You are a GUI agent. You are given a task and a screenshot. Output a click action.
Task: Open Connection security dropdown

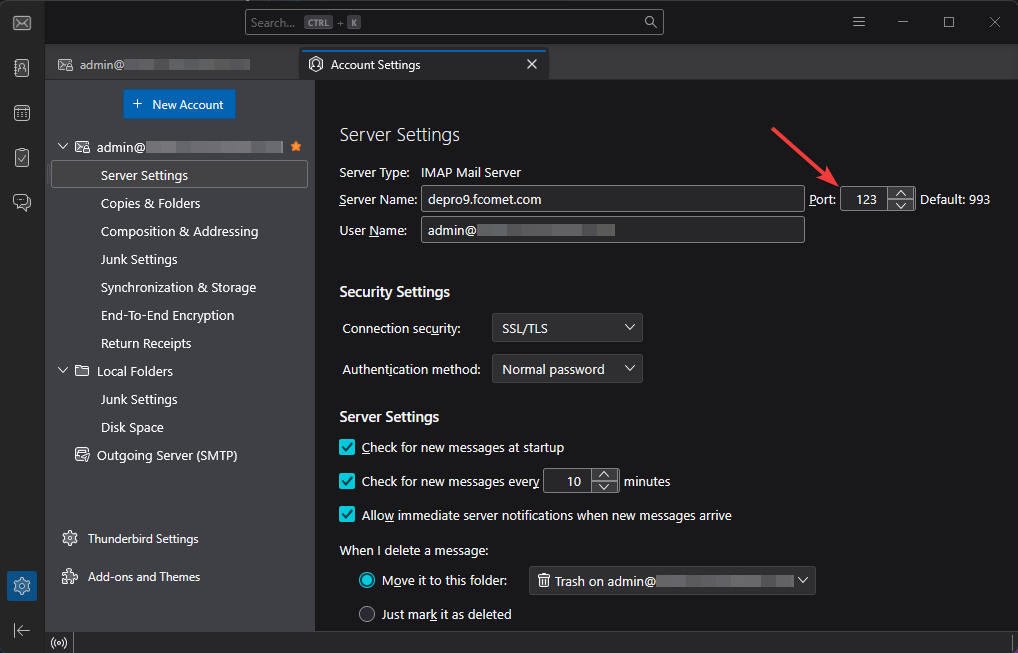(x=567, y=328)
